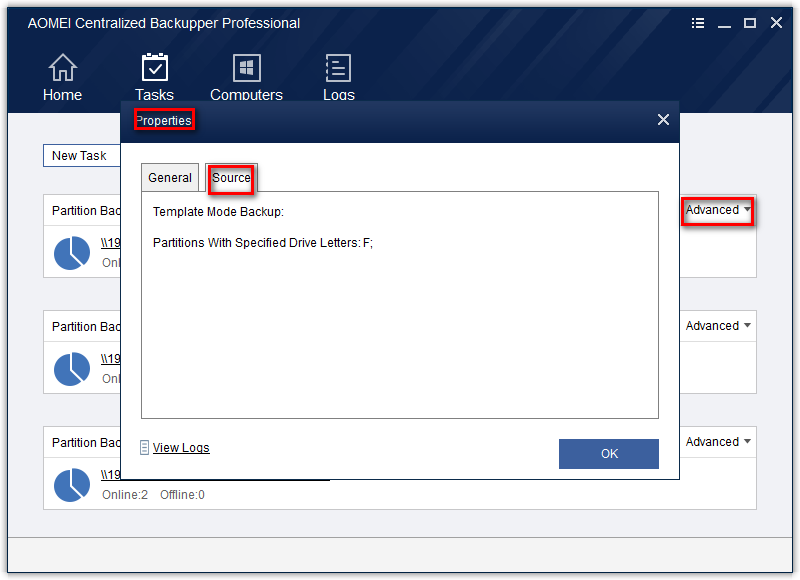Open the Tasks section
The image size is (800, 580).
[x=155, y=77]
